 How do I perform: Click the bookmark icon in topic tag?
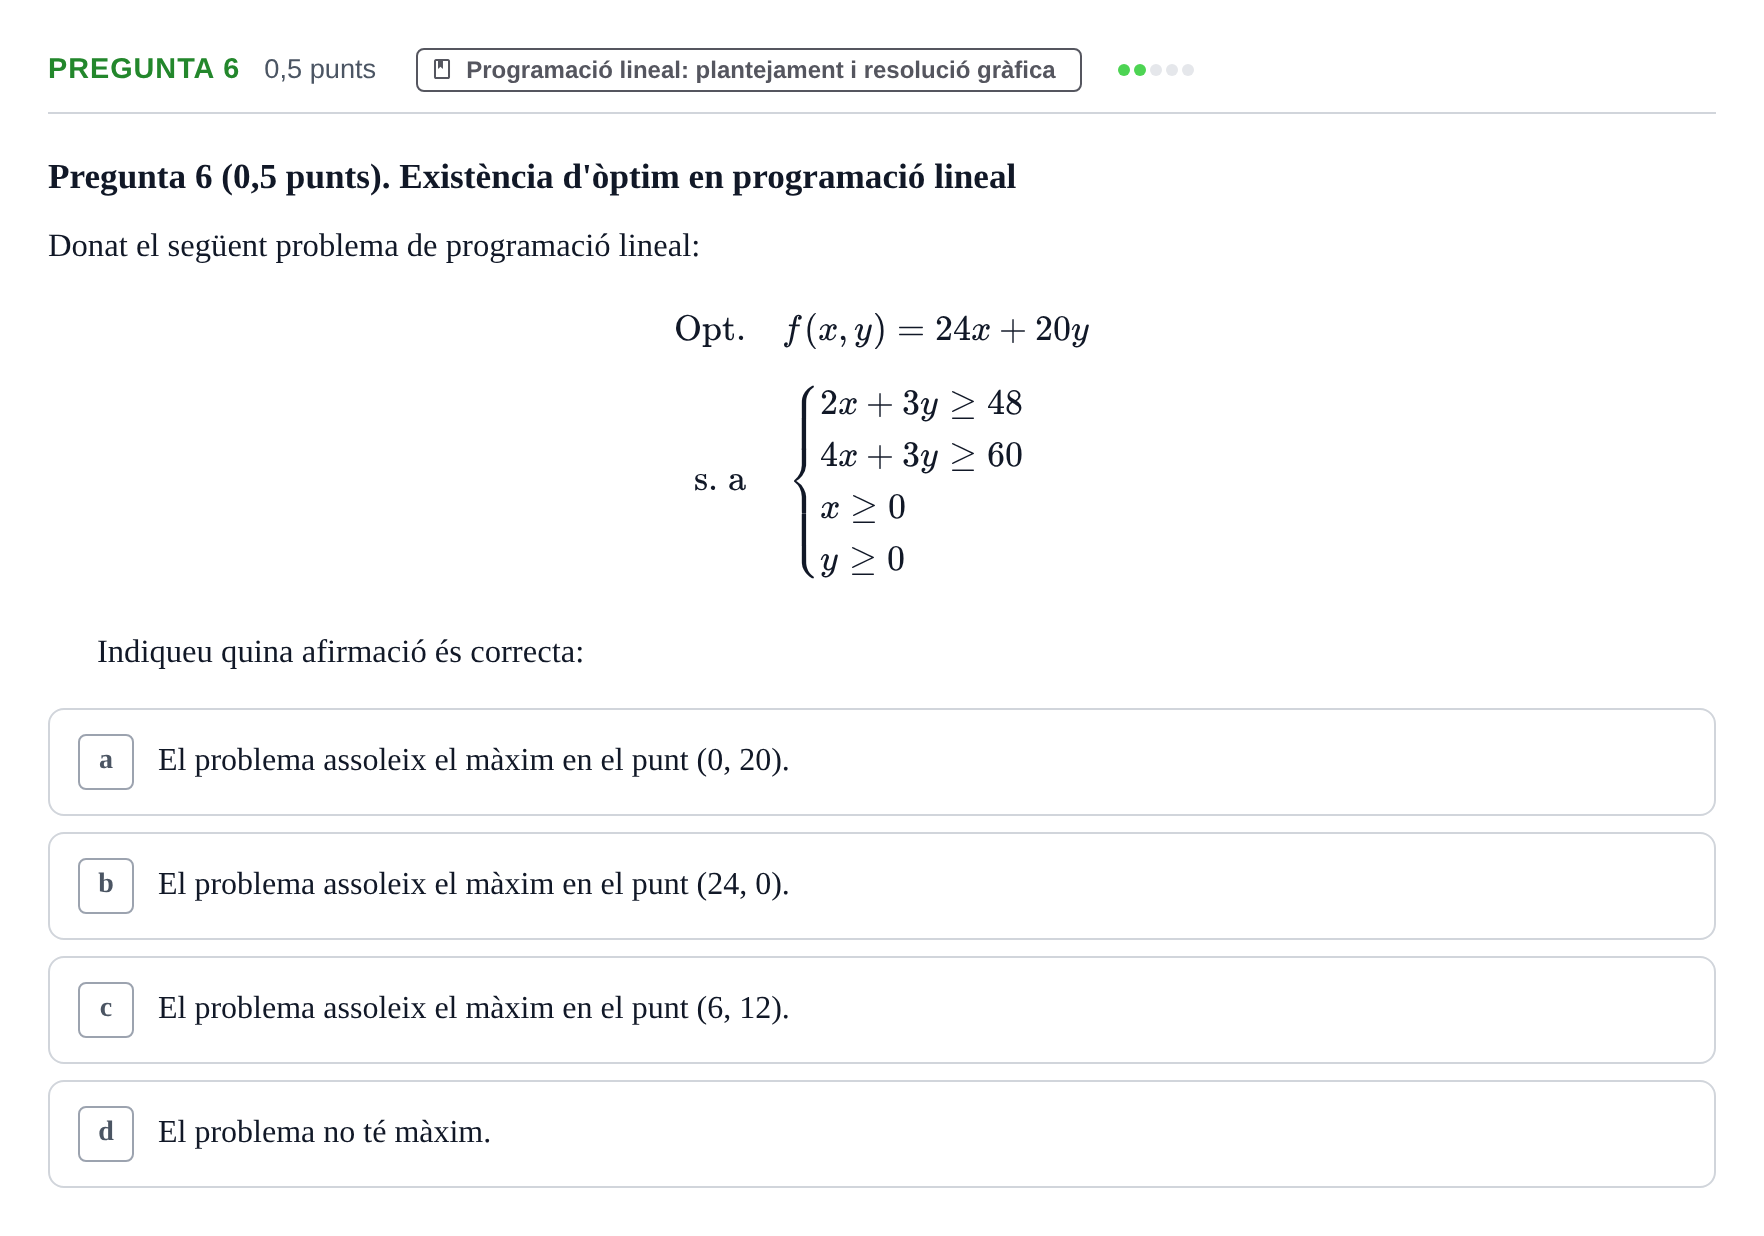pos(442,69)
